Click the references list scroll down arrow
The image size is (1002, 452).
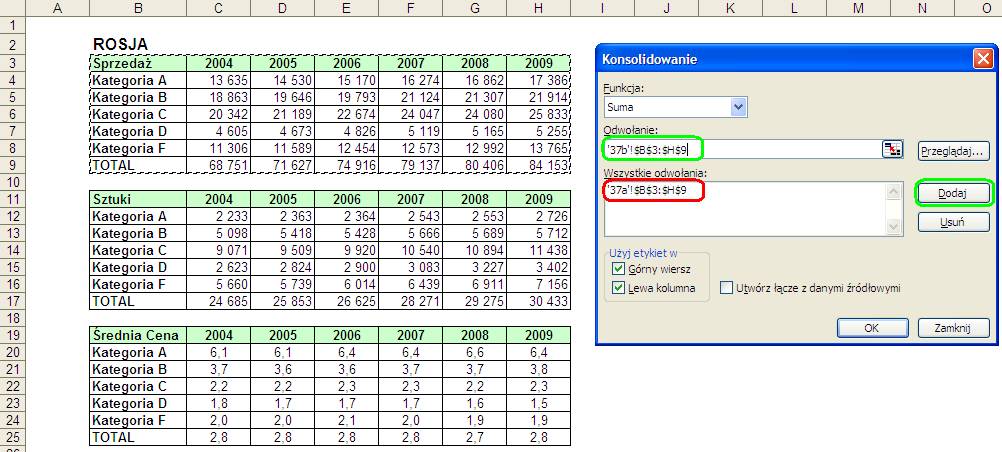coord(893,226)
